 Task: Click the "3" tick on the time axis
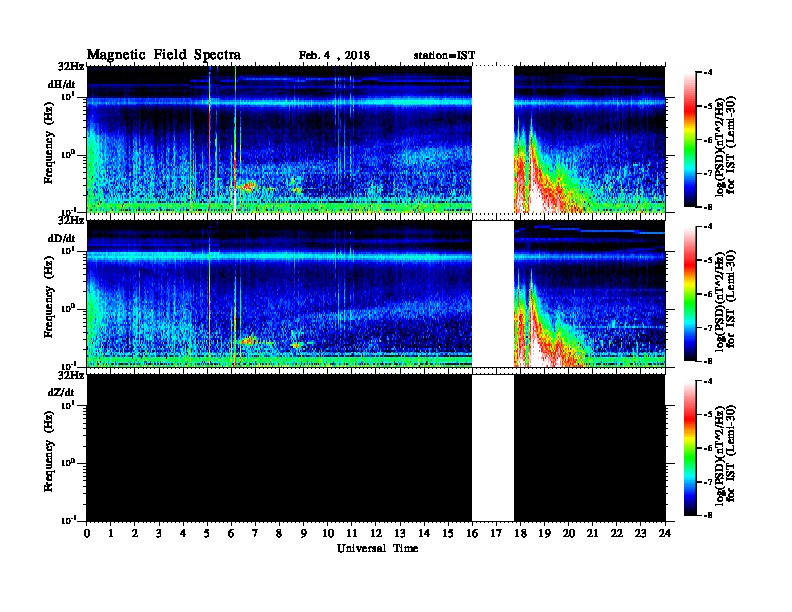click(159, 533)
